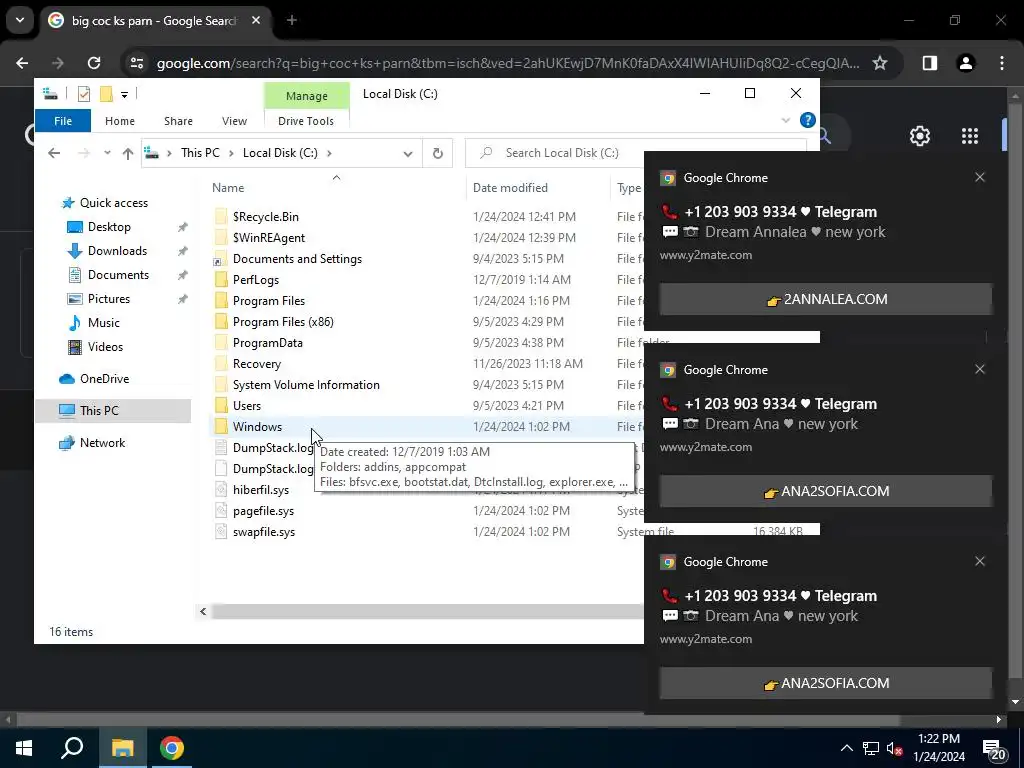Viewport: 1024px width, 768px height.
Task: Open Downloads in navigation pane
Action: [x=118, y=251]
